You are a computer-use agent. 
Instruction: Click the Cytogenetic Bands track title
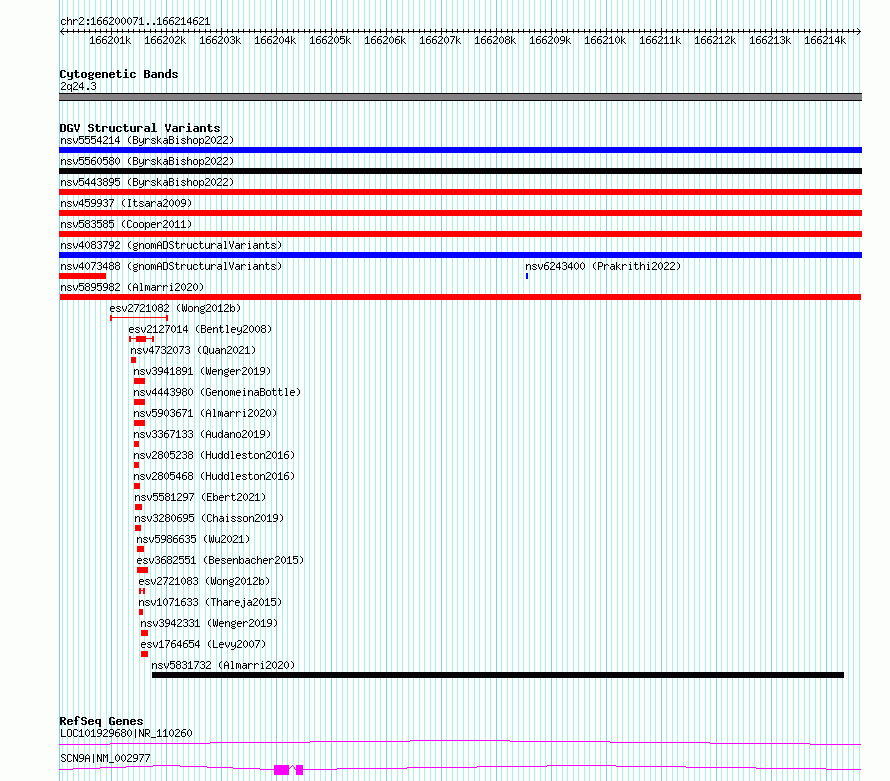[x=119, y=74]
